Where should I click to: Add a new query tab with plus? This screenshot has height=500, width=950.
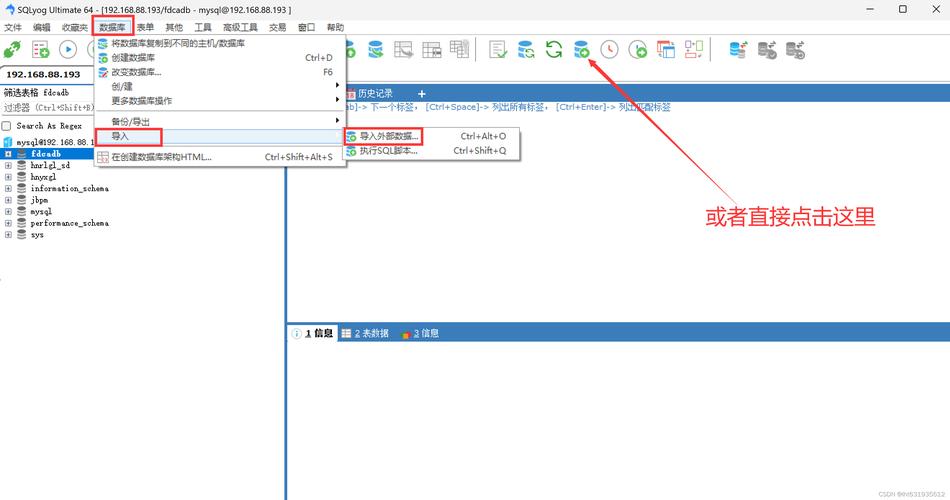coord(422,93)
